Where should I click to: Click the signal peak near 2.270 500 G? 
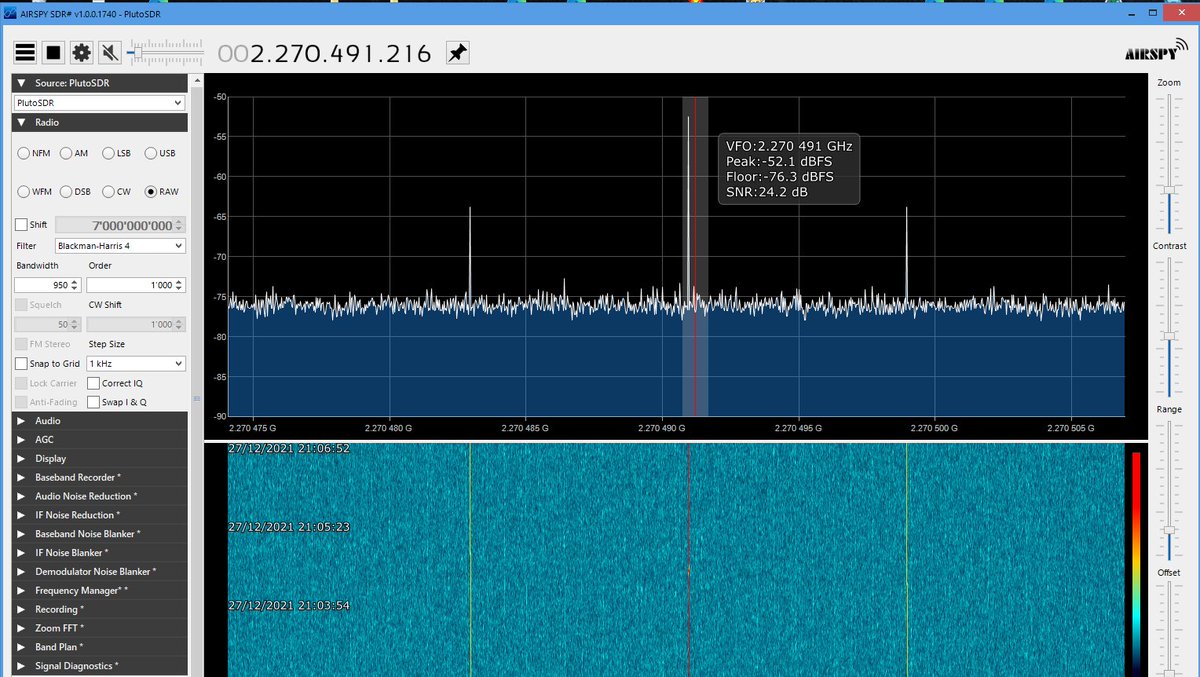[906, 252]
